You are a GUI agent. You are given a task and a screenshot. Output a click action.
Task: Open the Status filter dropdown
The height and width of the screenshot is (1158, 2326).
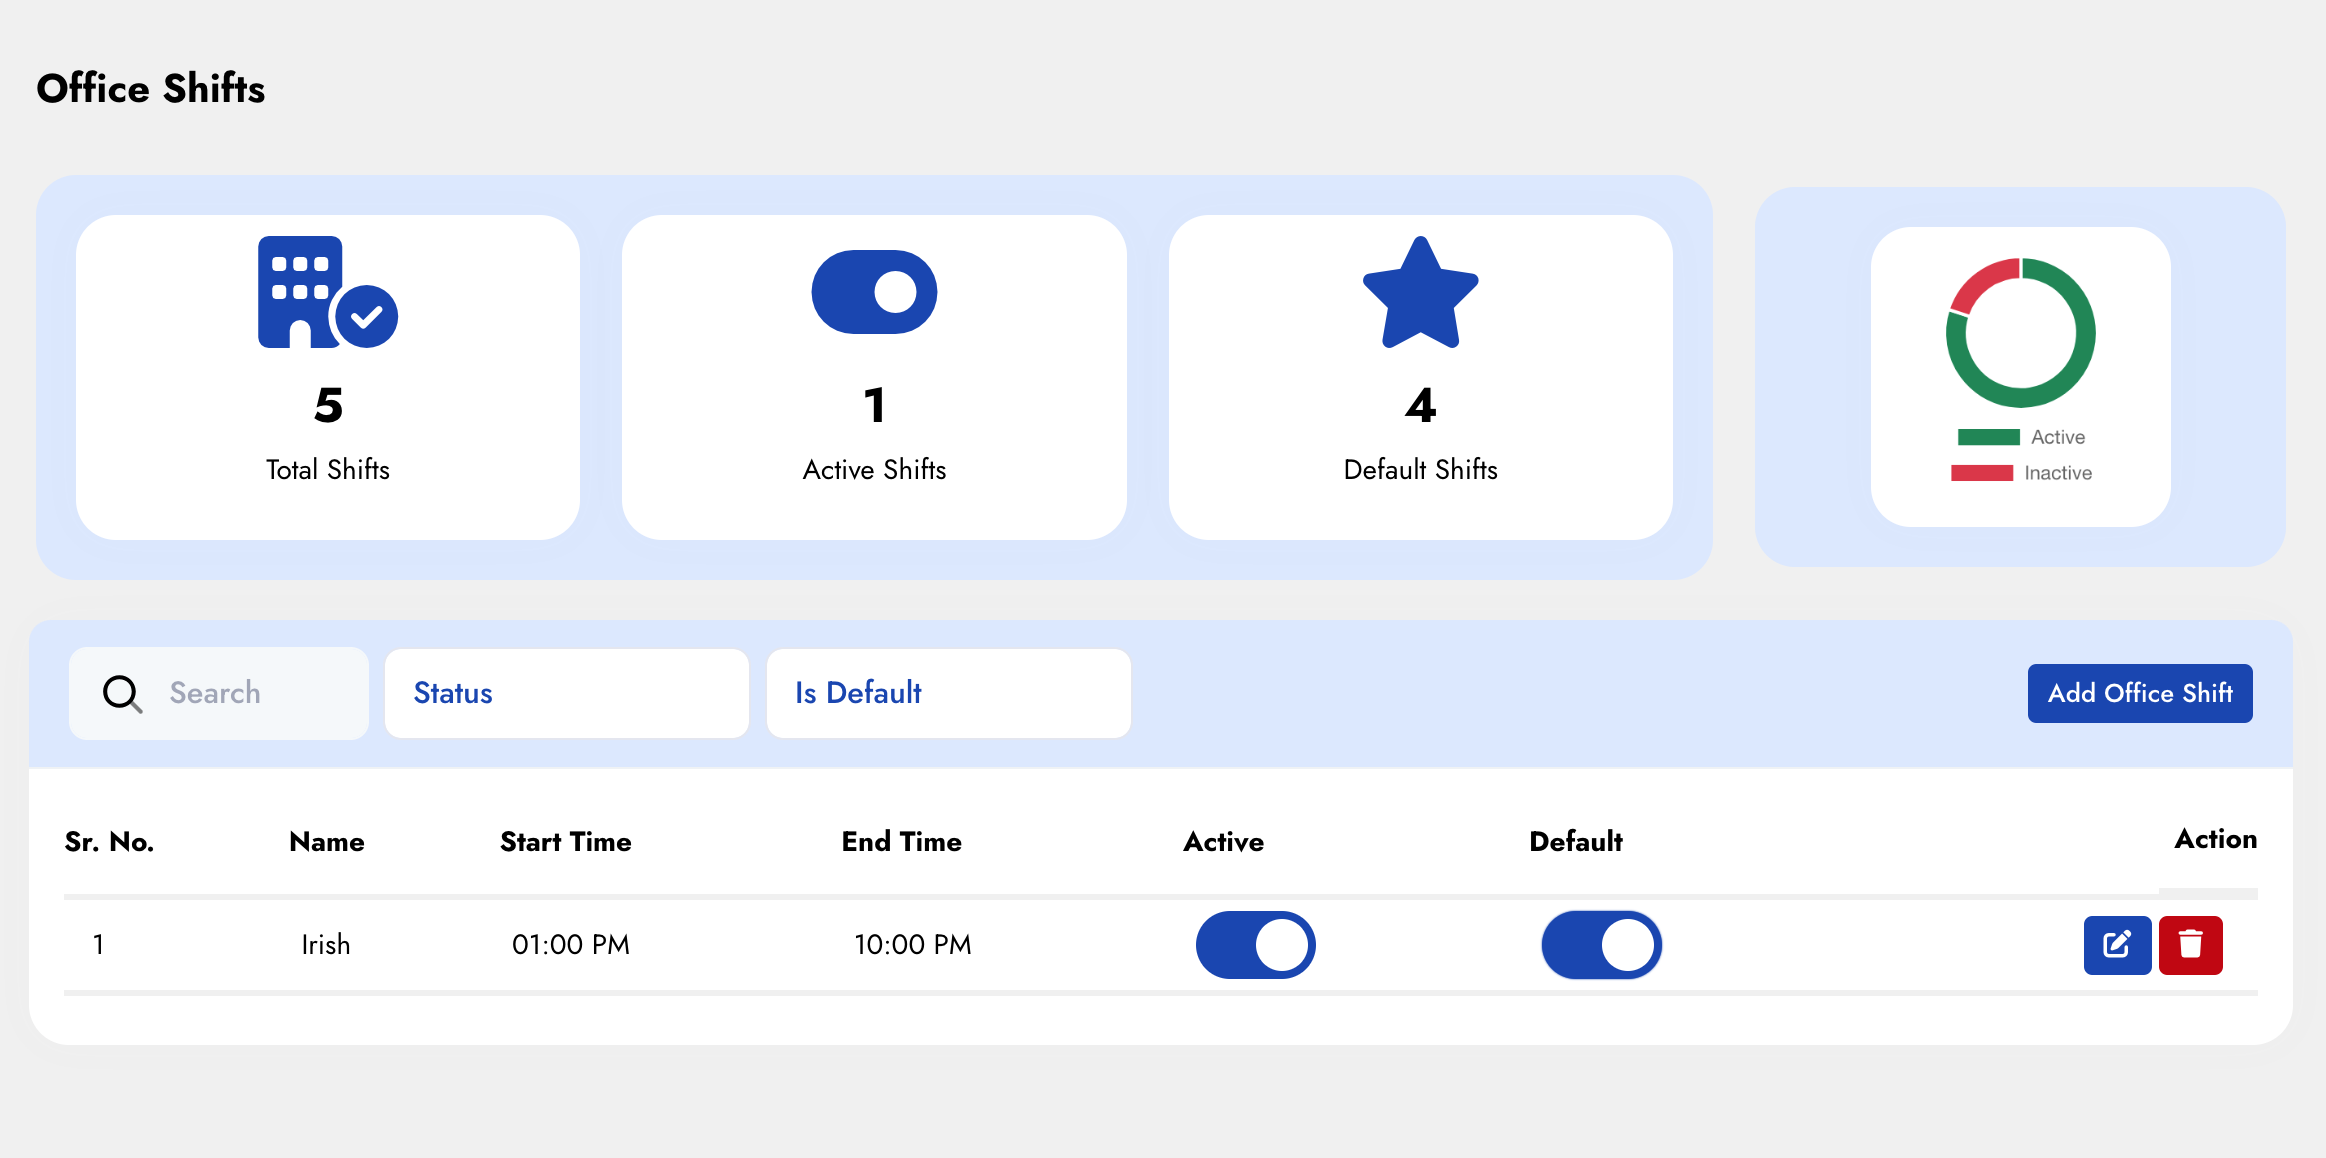[566, 693]
